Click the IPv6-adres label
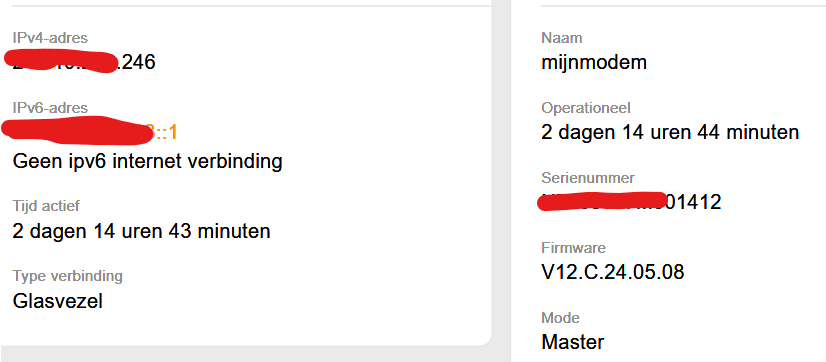 click(50, 108)
